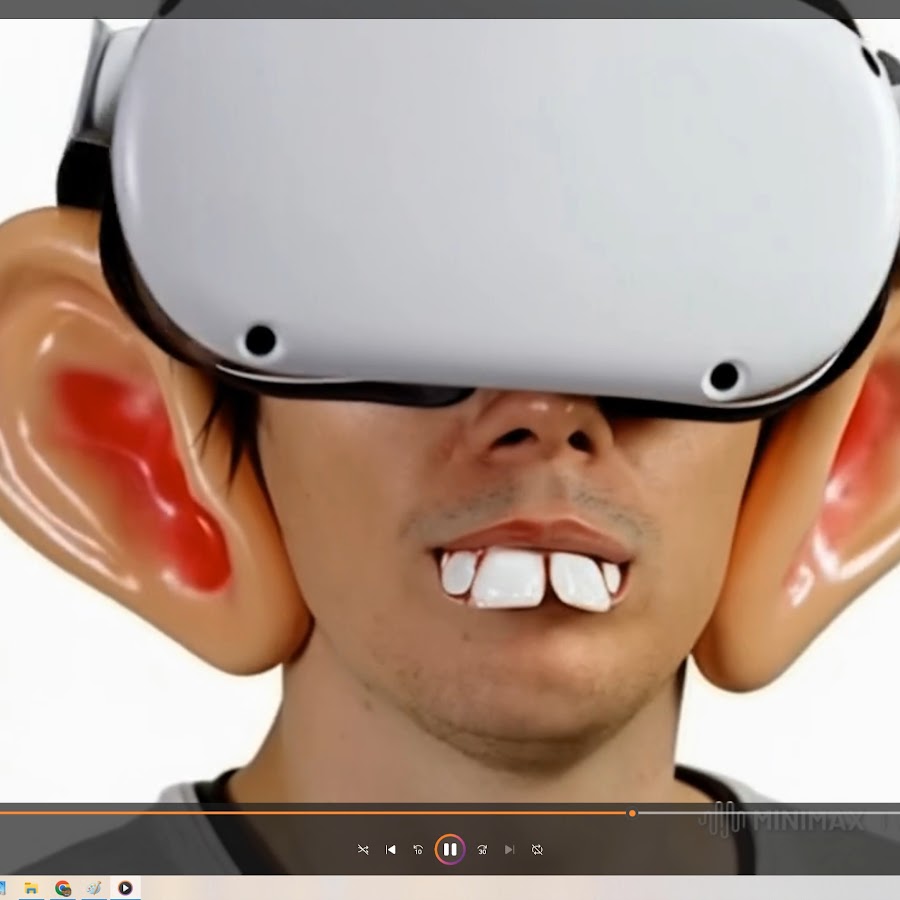Toggle repeat mode
Image resolution: width=900 pixels, height=900 pixels.
[537, 849]
